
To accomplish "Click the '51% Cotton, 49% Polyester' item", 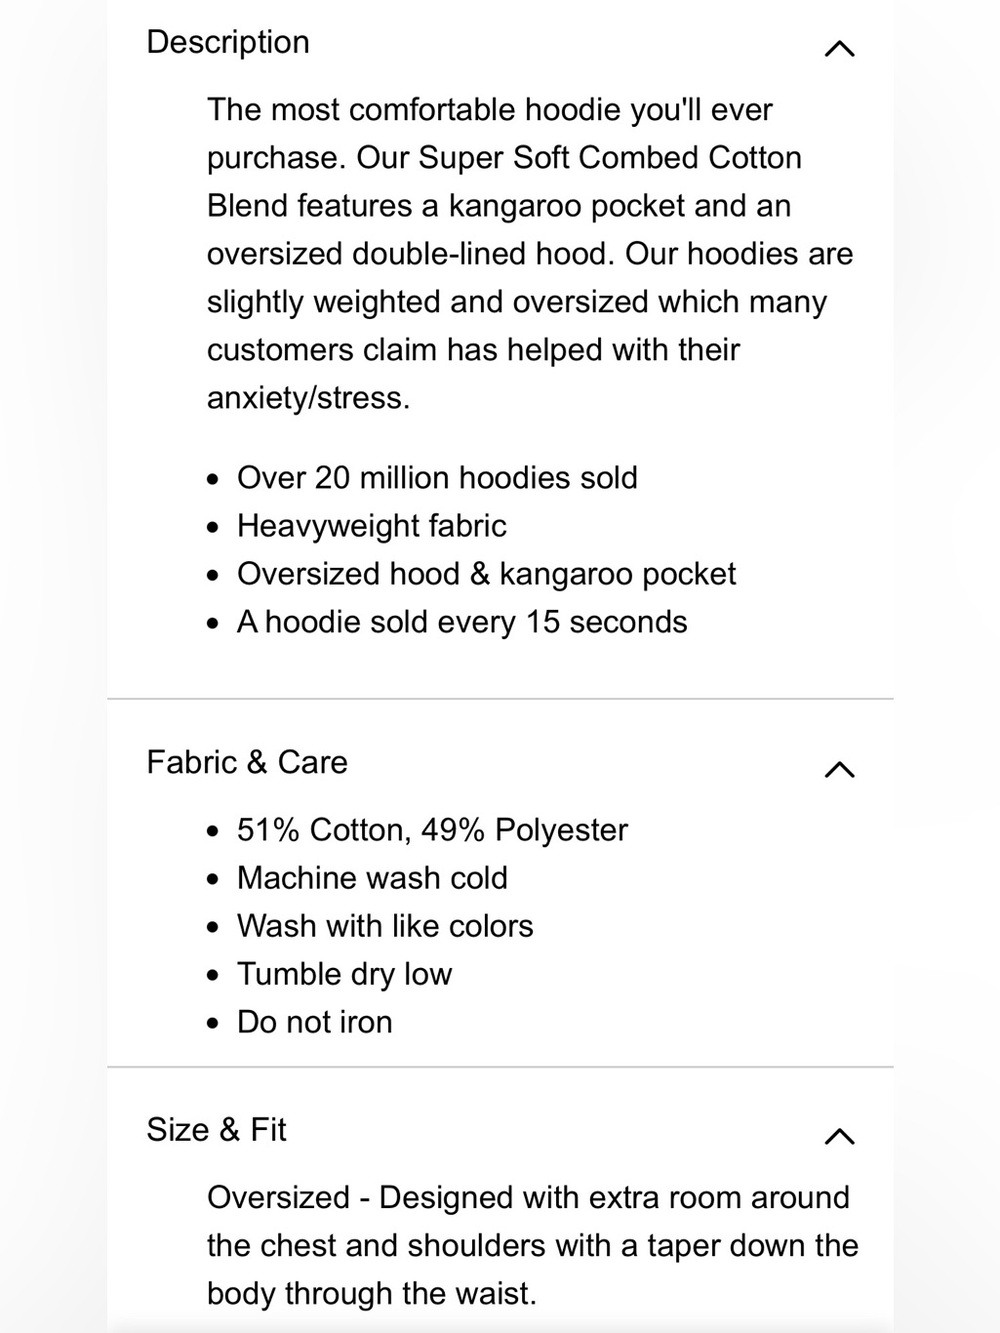I will point(432,830).
